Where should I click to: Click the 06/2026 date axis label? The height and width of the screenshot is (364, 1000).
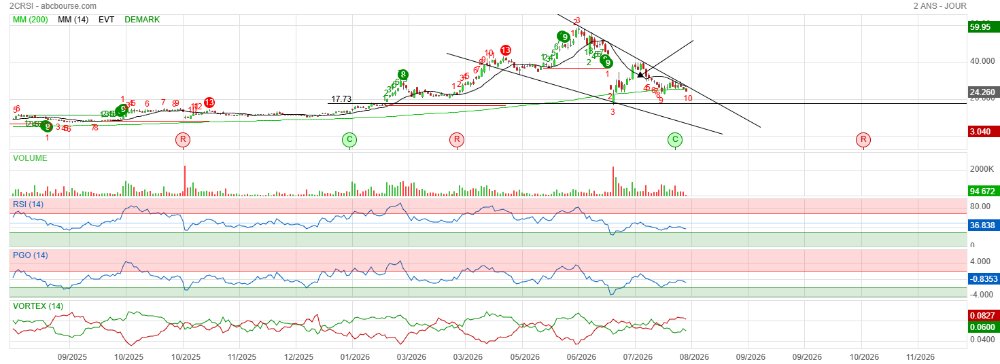click(x=581, y=358)
